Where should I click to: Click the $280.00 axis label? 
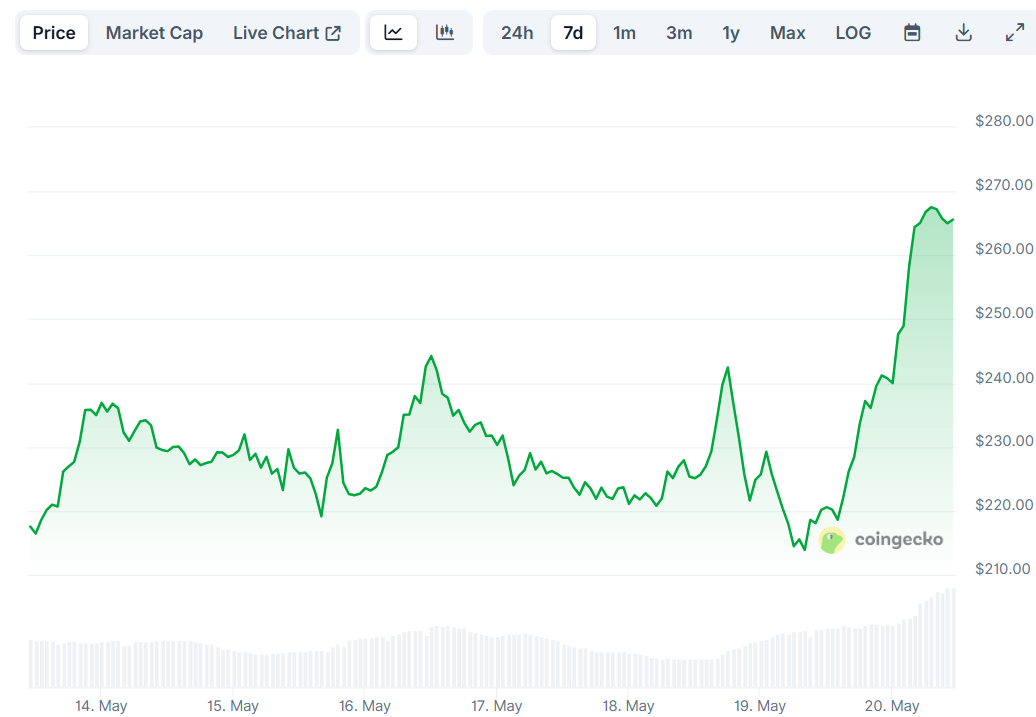pos(1004,121)
